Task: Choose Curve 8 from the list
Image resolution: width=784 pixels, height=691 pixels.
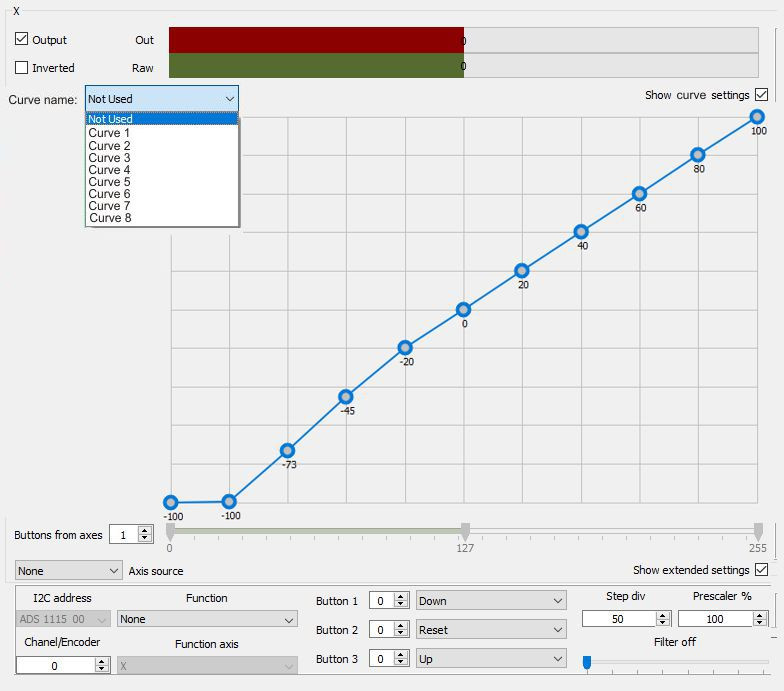Action: [162, 218]
